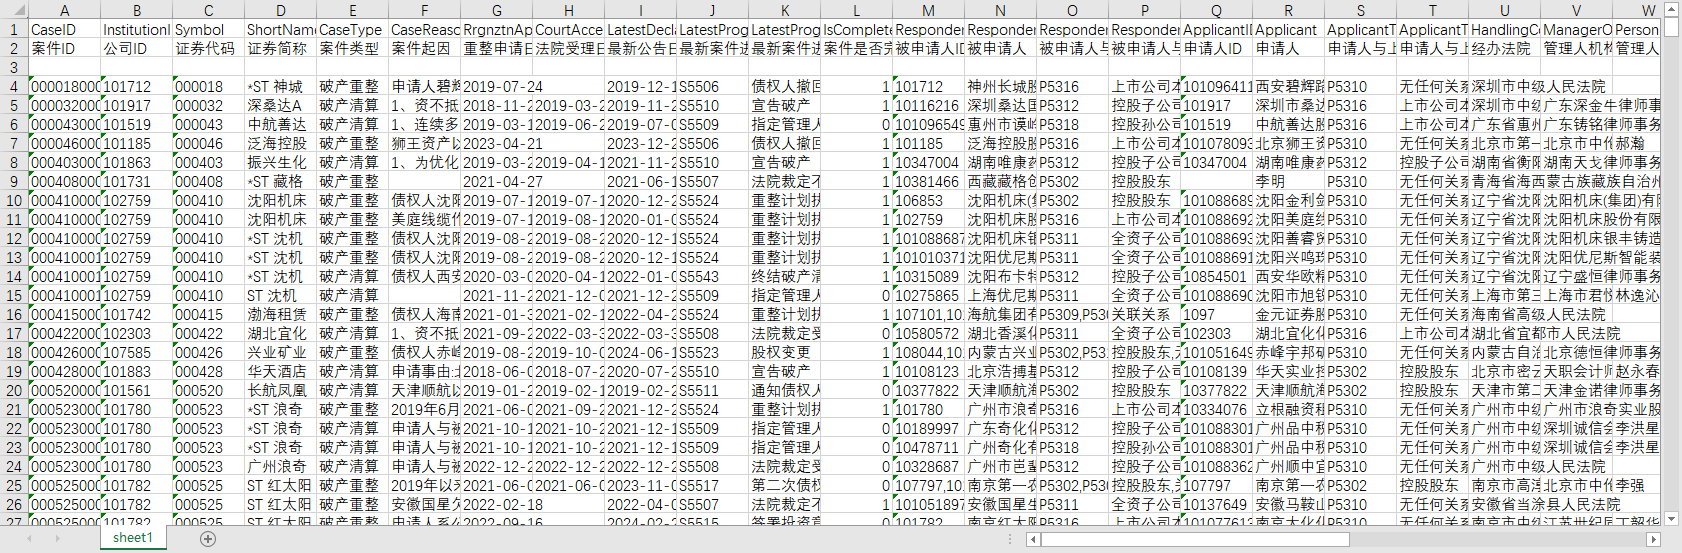The width and height of the screenshot is (1682, 553).
Task: Click the vertical scrollbar down arrow
Action: click(x=1671, y=519)
